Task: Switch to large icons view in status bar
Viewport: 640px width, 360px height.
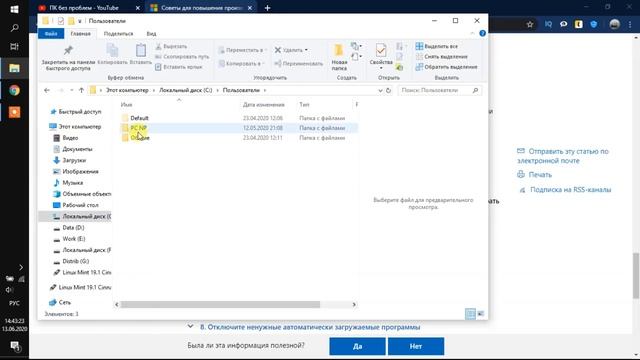Action: click(480, 313)
